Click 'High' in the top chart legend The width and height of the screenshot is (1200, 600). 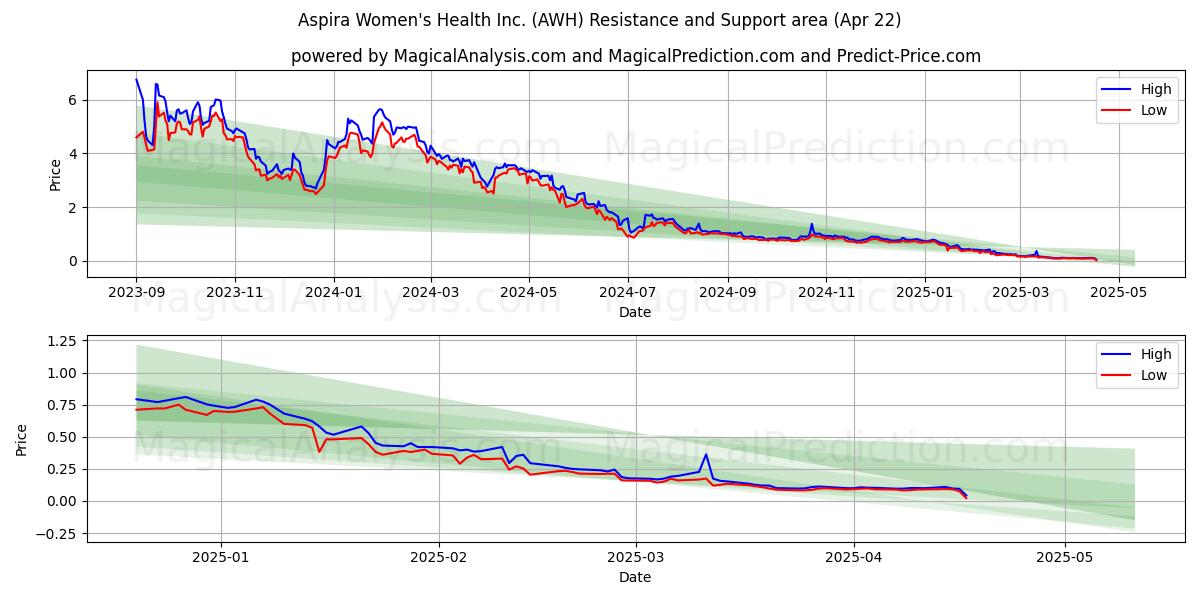tap(1156, 89)
